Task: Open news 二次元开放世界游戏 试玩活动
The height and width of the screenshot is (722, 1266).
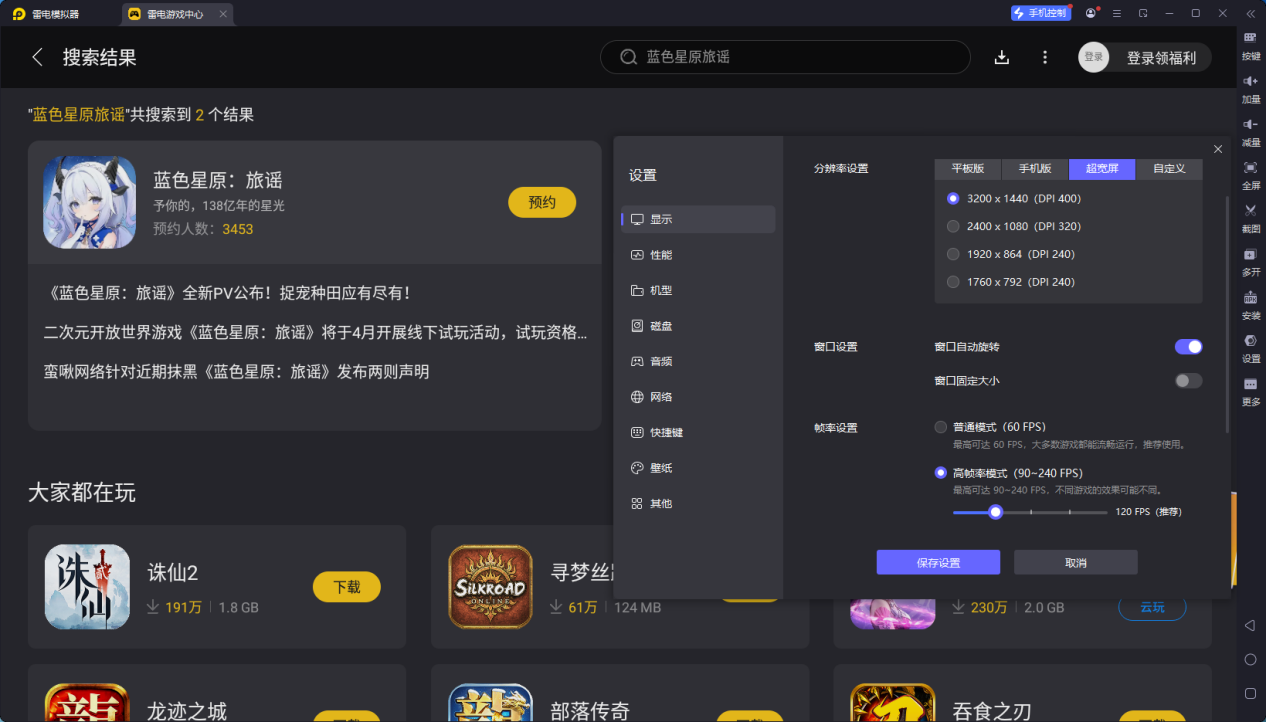Action: tap(316, 332)
